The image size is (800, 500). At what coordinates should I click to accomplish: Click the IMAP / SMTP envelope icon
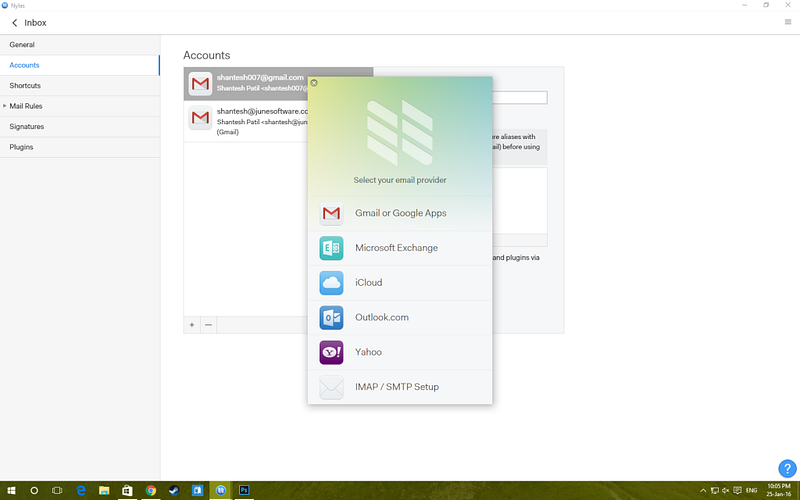331,387
